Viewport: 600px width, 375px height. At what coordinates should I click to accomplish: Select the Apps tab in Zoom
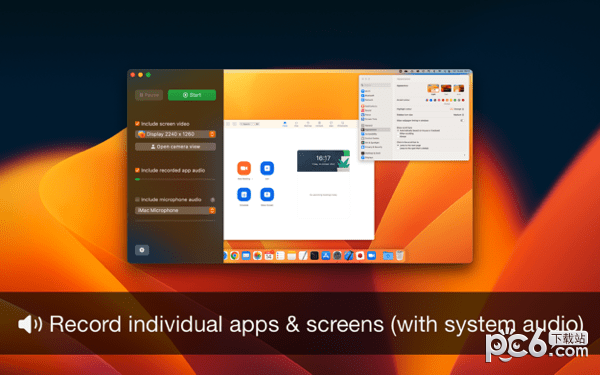[x=331, y=124]
